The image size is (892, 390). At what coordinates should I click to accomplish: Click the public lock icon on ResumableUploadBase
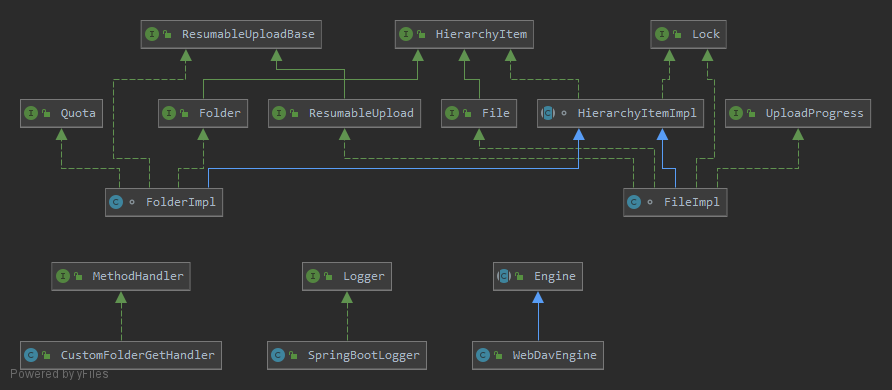click(167, 35)
